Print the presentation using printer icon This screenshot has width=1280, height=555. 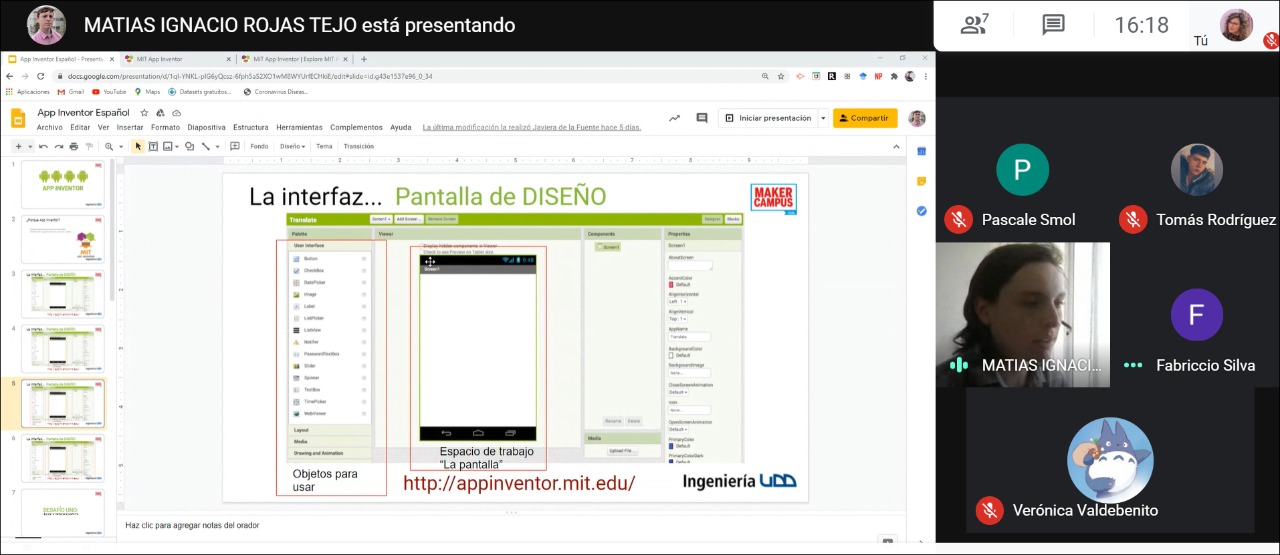coord(74,146)
